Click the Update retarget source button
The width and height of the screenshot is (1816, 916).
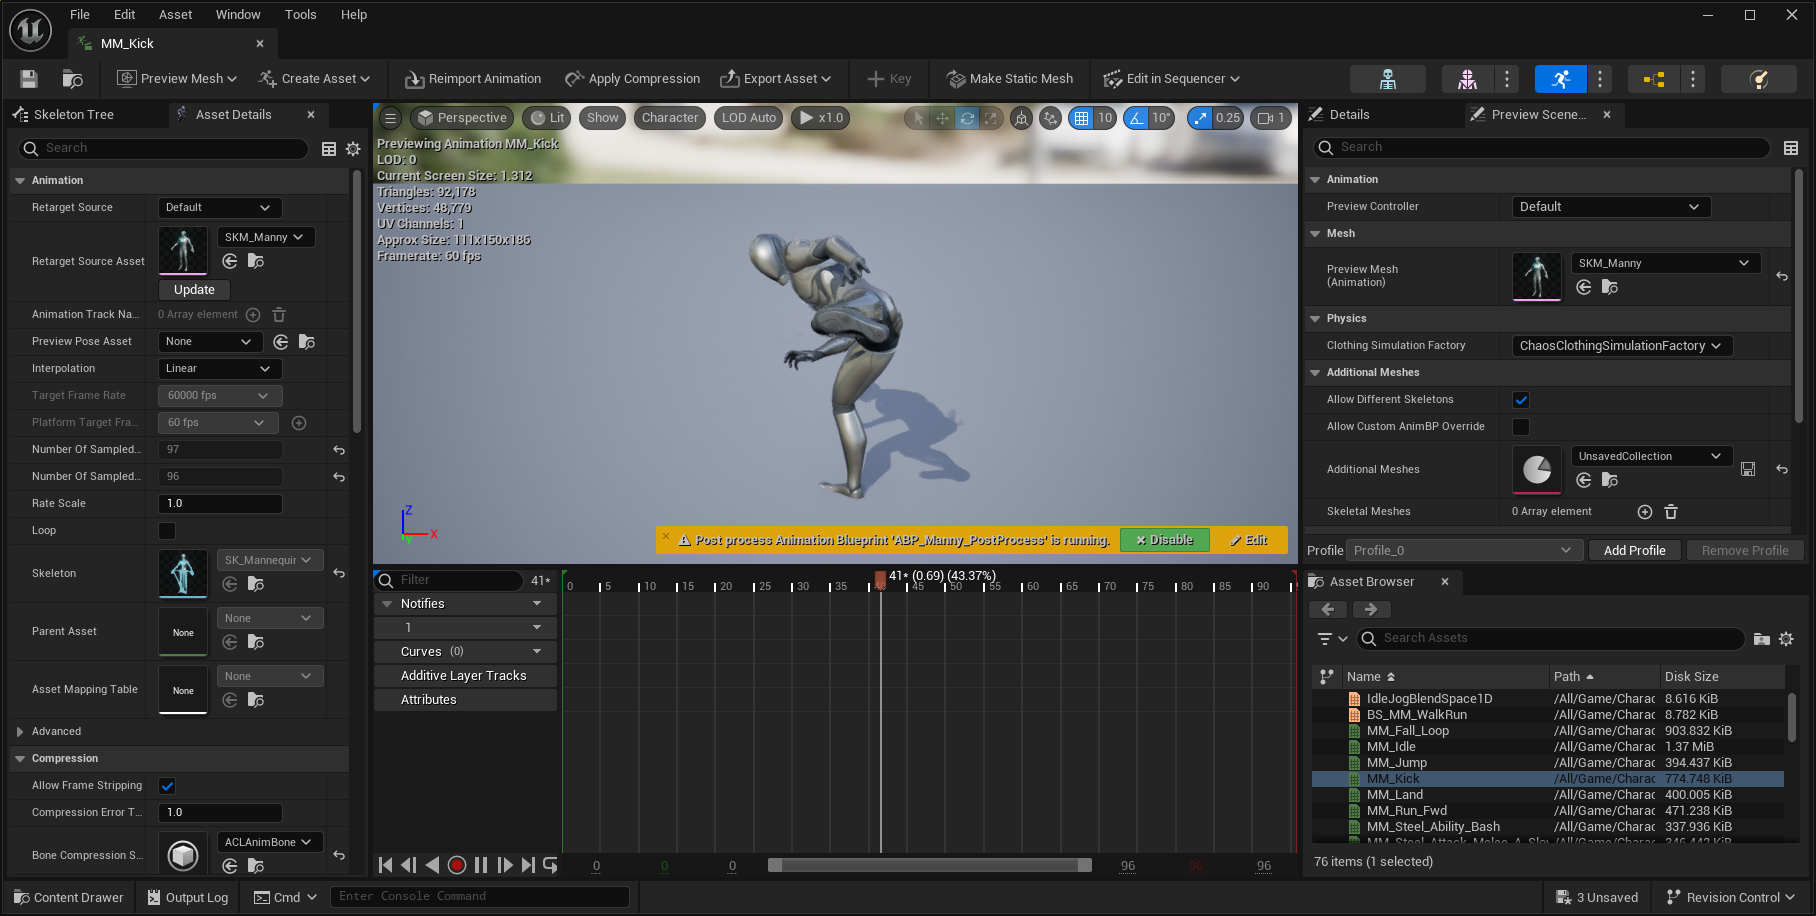pos(194,290)
